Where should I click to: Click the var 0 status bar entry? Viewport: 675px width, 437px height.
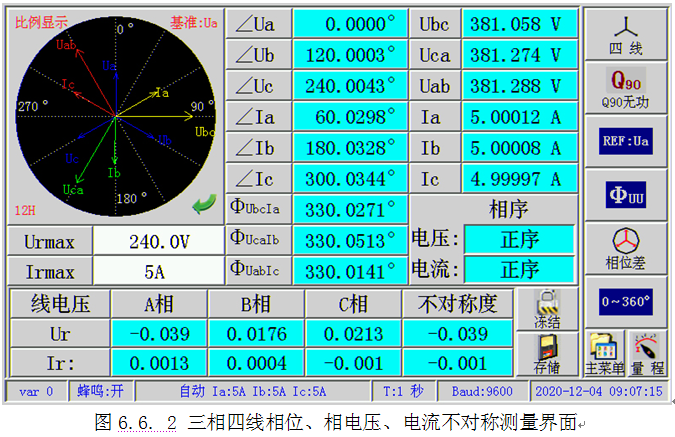pyautogui.click(x=36, y=391)
